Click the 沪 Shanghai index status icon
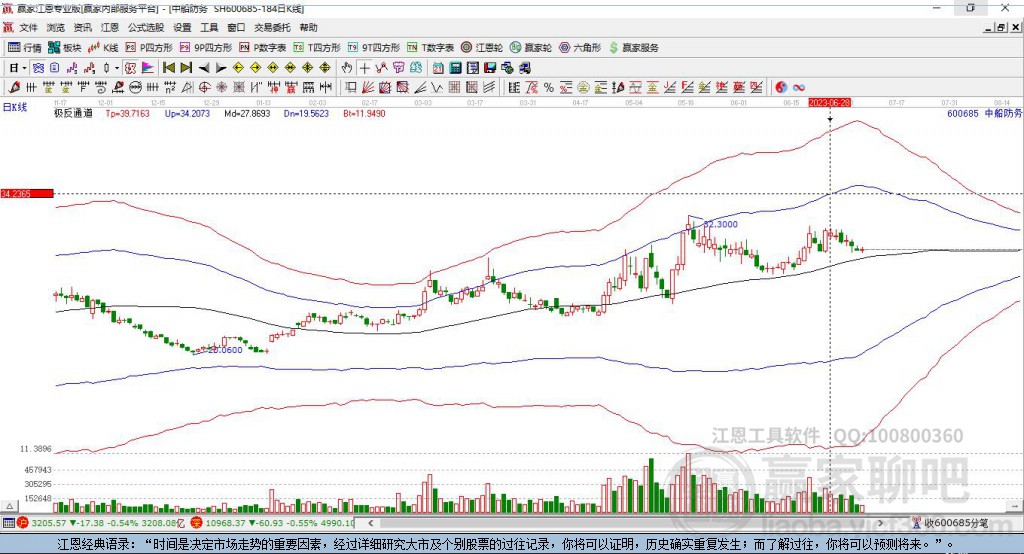The height and width of the screenshot is (554, 1024). (x=23, y=523)
